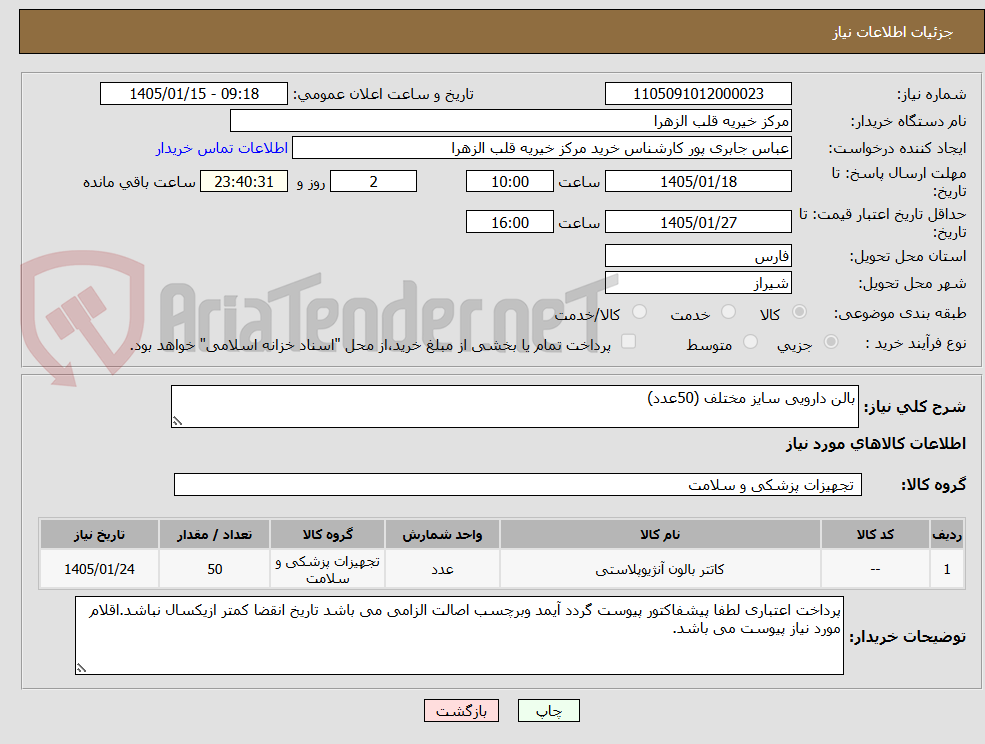985x744 pixels.
Task: Click the اطلاعات کالاهای مورد نیاز heading
Action: tap(876, 444)
